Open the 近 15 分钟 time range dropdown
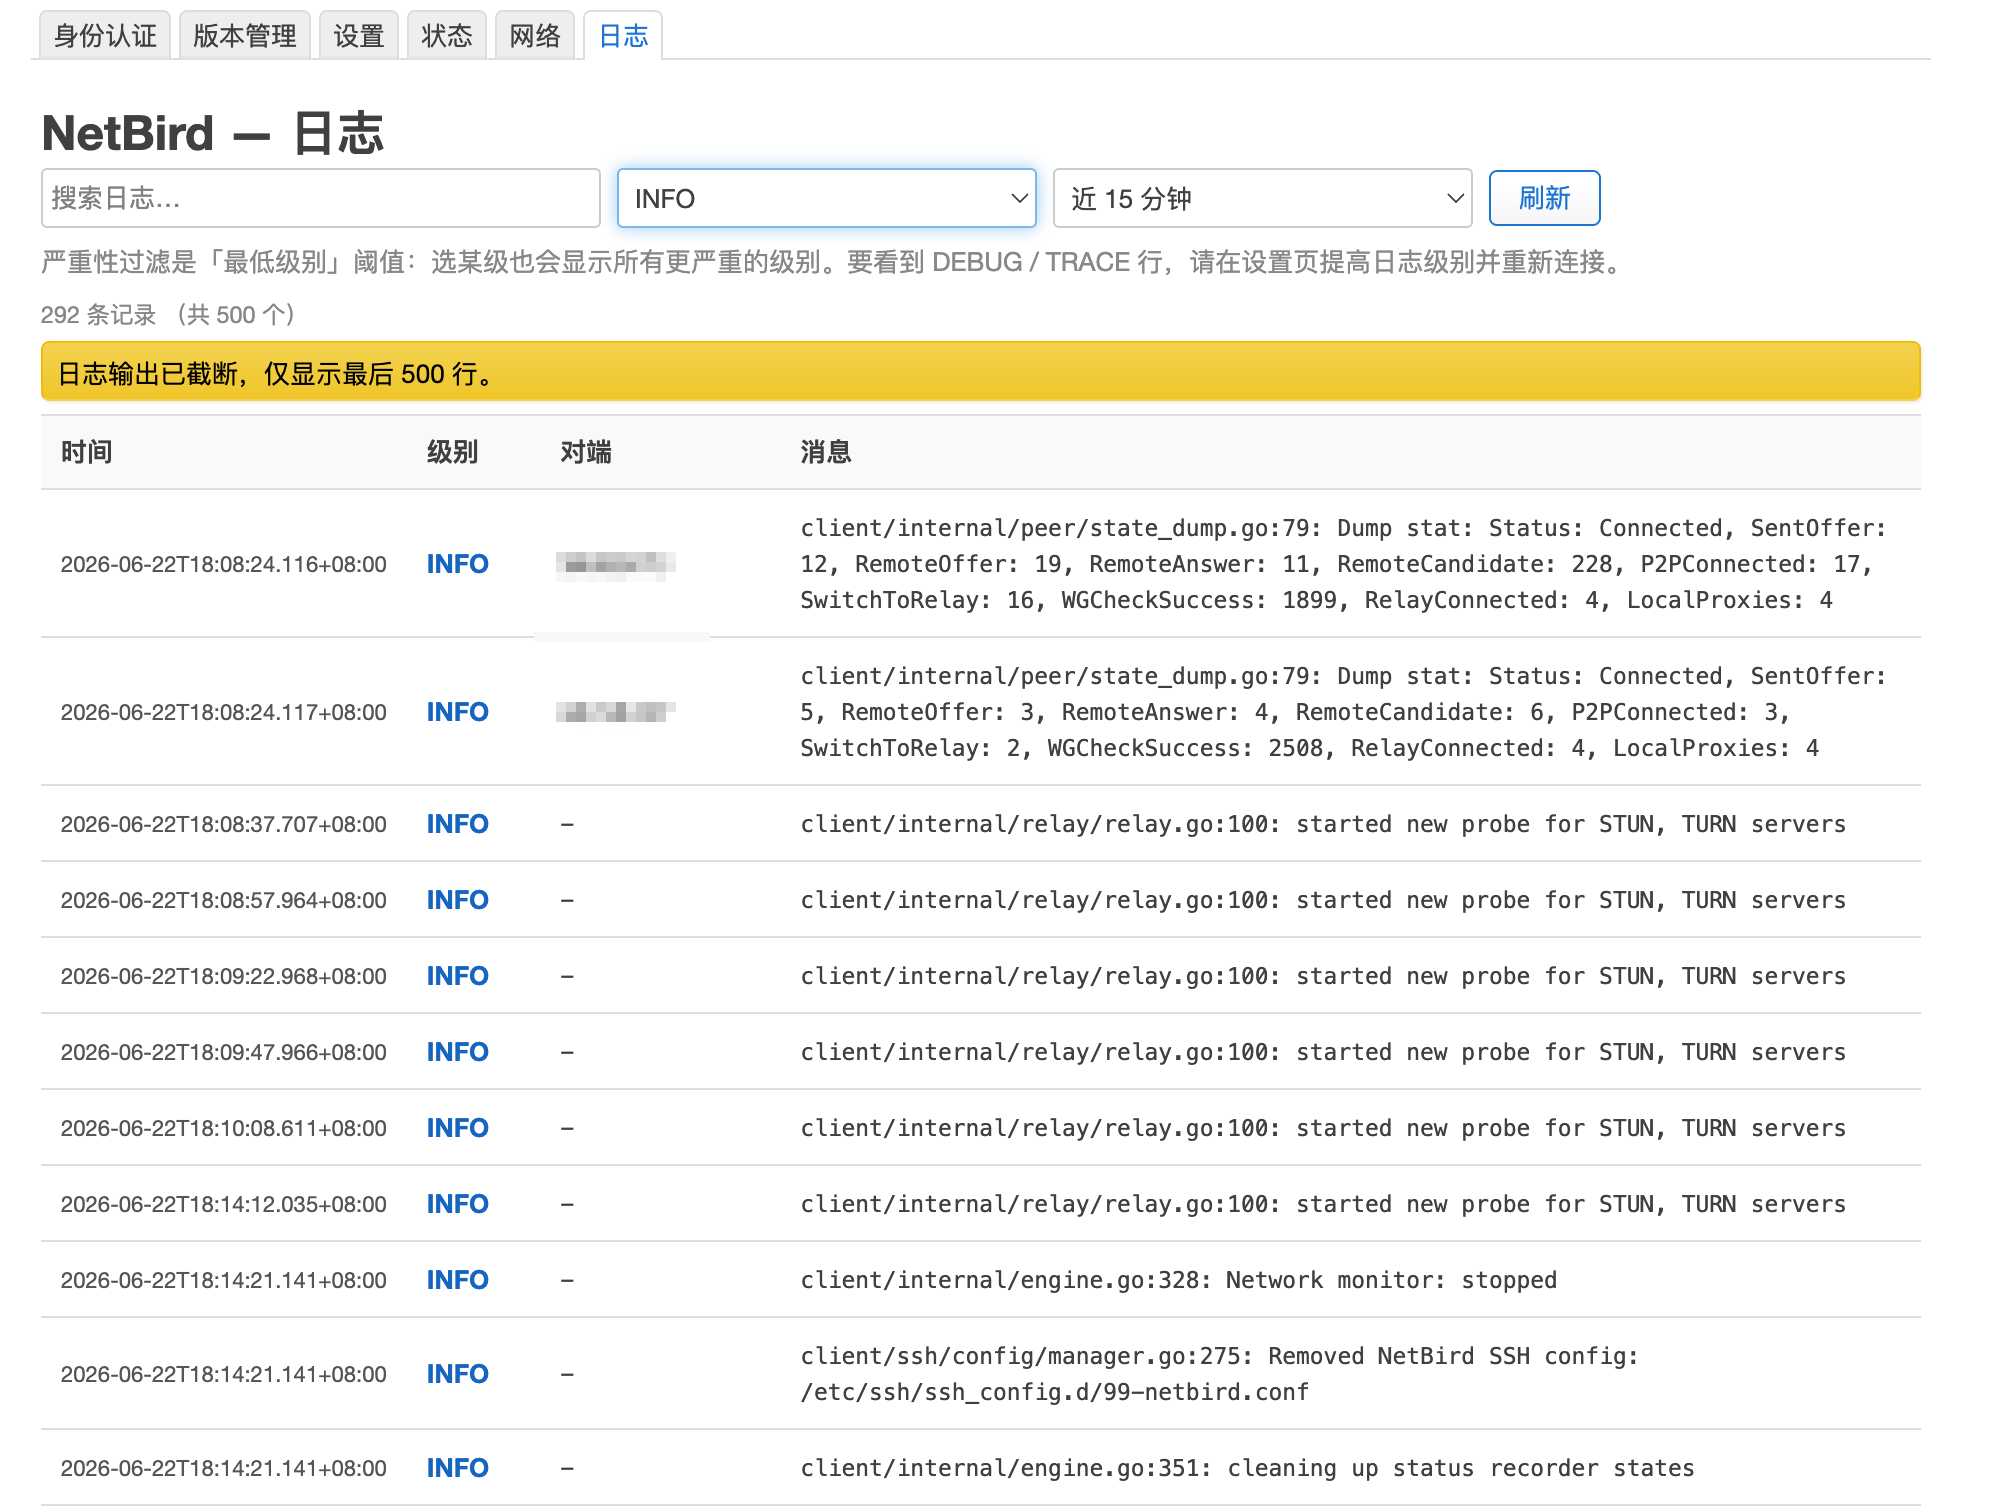 pyautogui.click(x=1263, y=198)
